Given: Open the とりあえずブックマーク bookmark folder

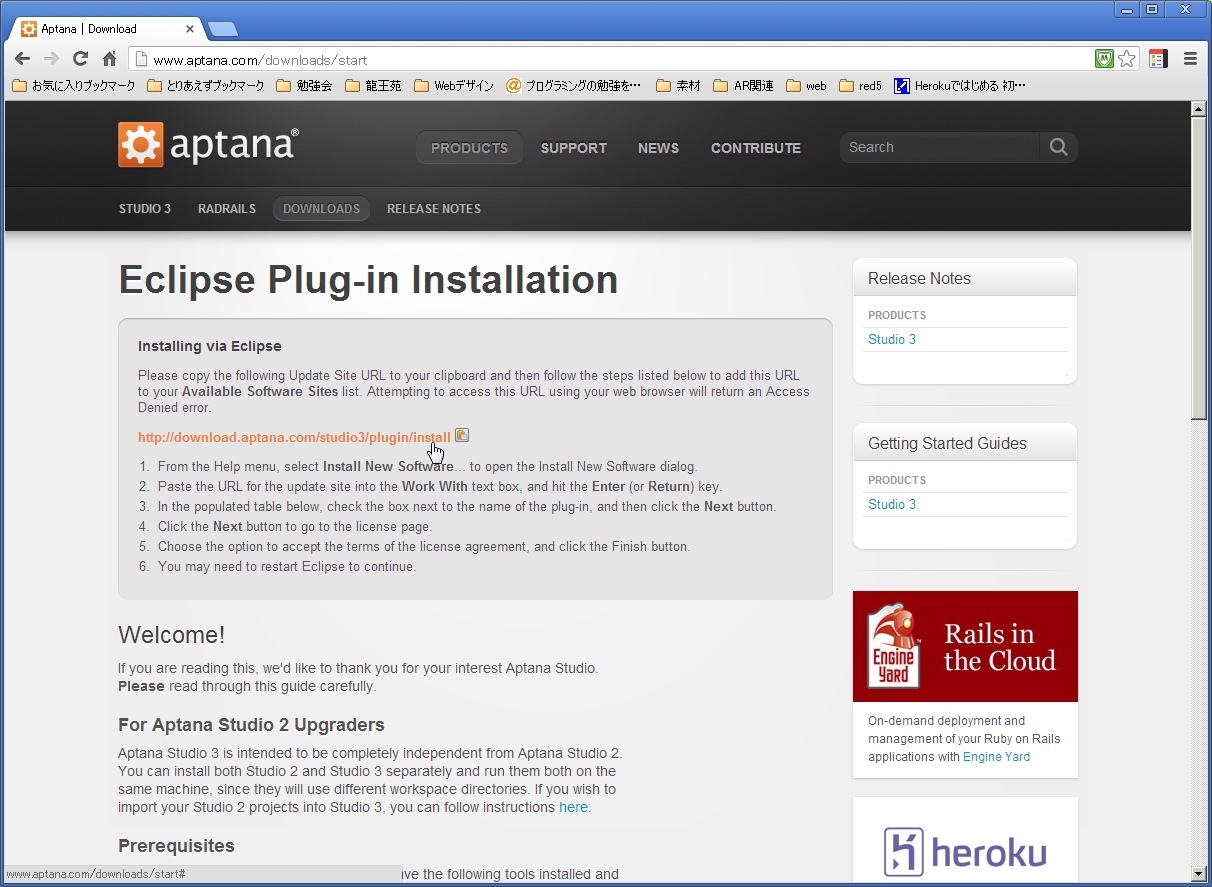Looking at the screenshot, I should point(206,86).
